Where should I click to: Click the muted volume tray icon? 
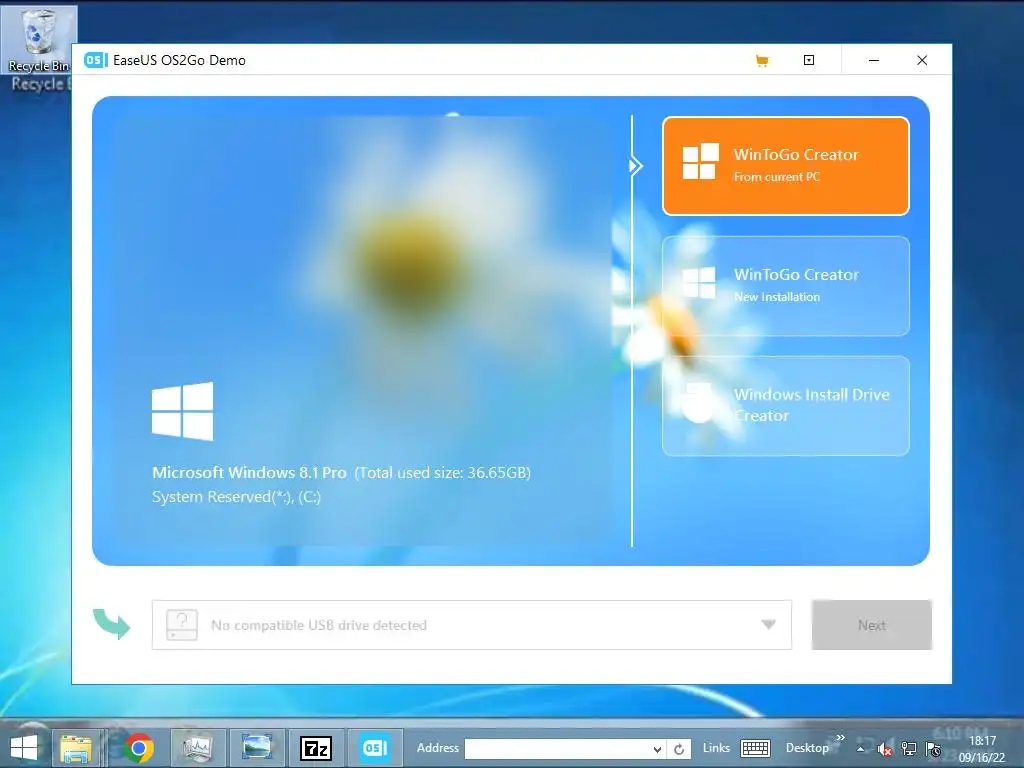885,749
